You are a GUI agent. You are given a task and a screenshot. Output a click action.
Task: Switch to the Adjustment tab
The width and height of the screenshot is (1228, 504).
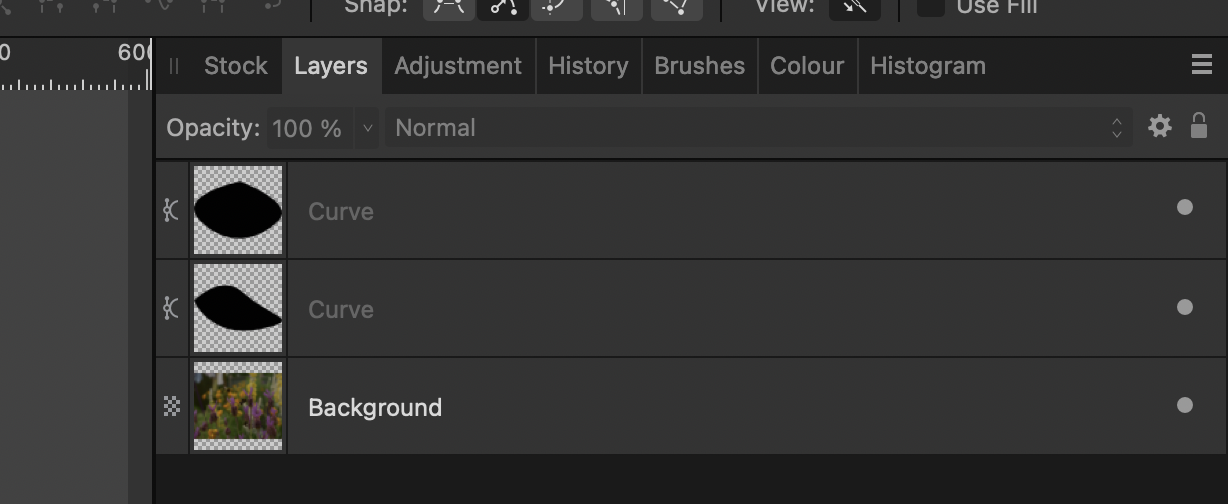[458, 66]
